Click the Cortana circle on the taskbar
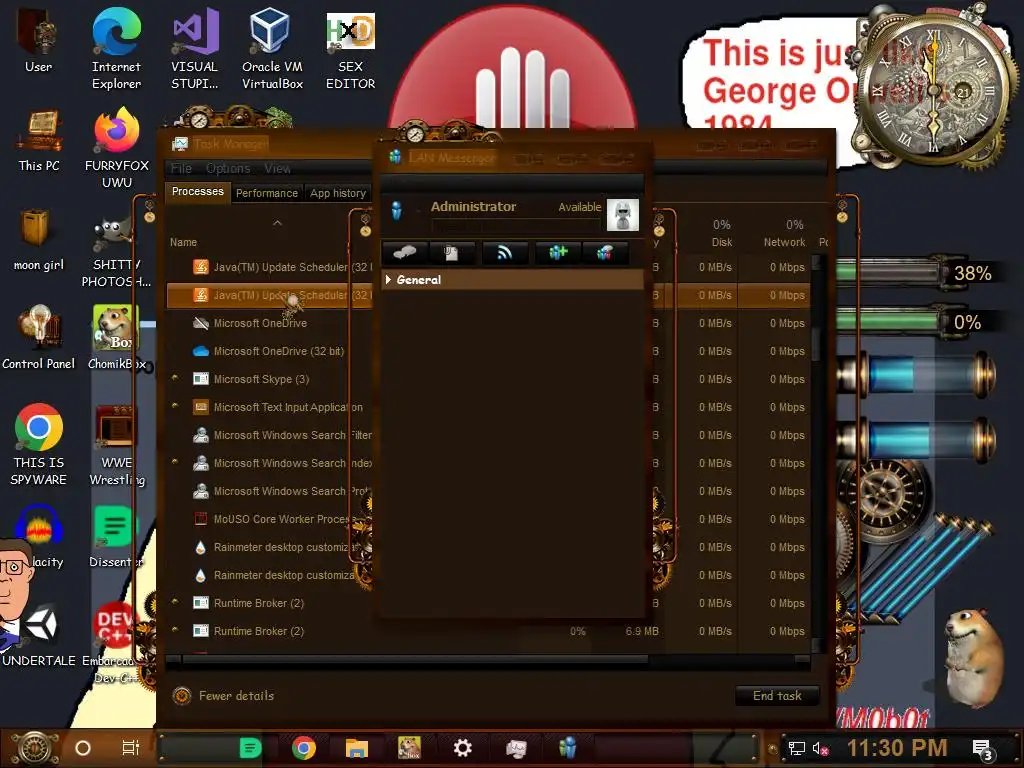1024x768 pixels. 82,748
